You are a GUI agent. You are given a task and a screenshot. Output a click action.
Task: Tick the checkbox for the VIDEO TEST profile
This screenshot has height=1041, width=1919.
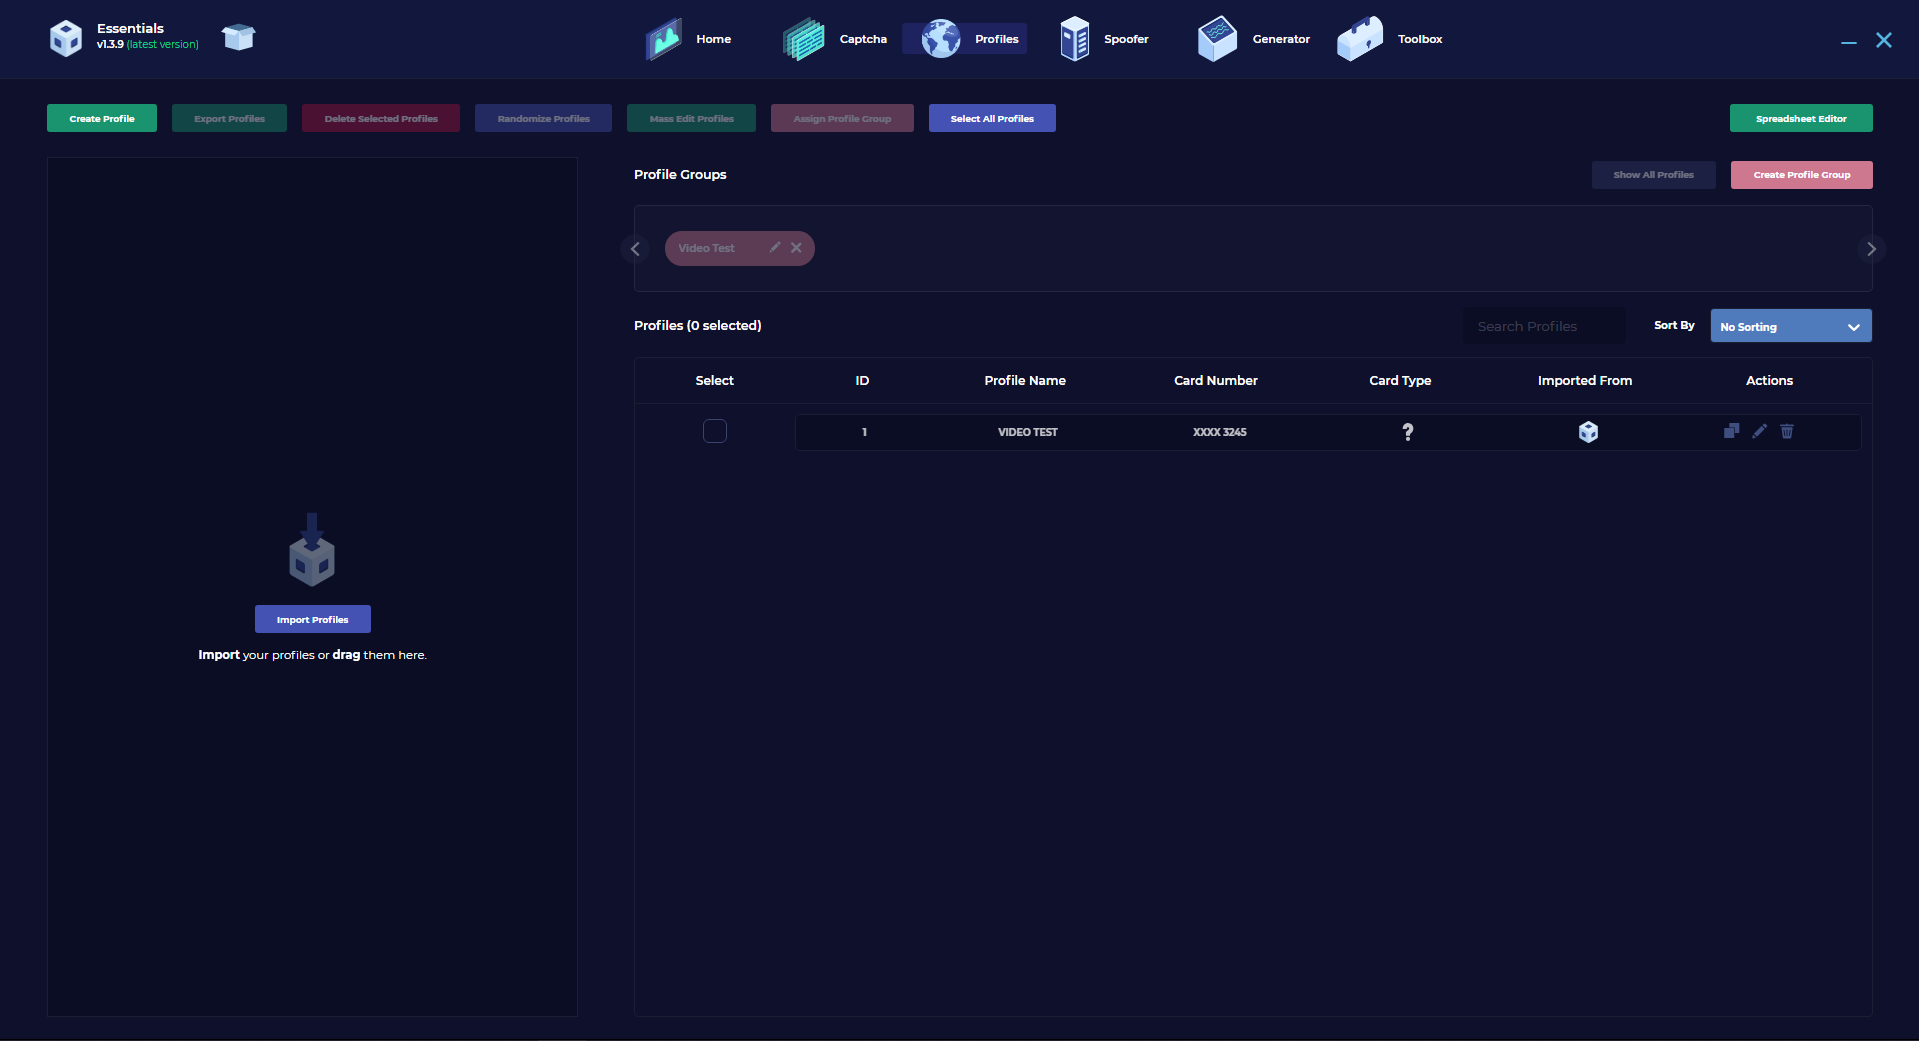714,431
